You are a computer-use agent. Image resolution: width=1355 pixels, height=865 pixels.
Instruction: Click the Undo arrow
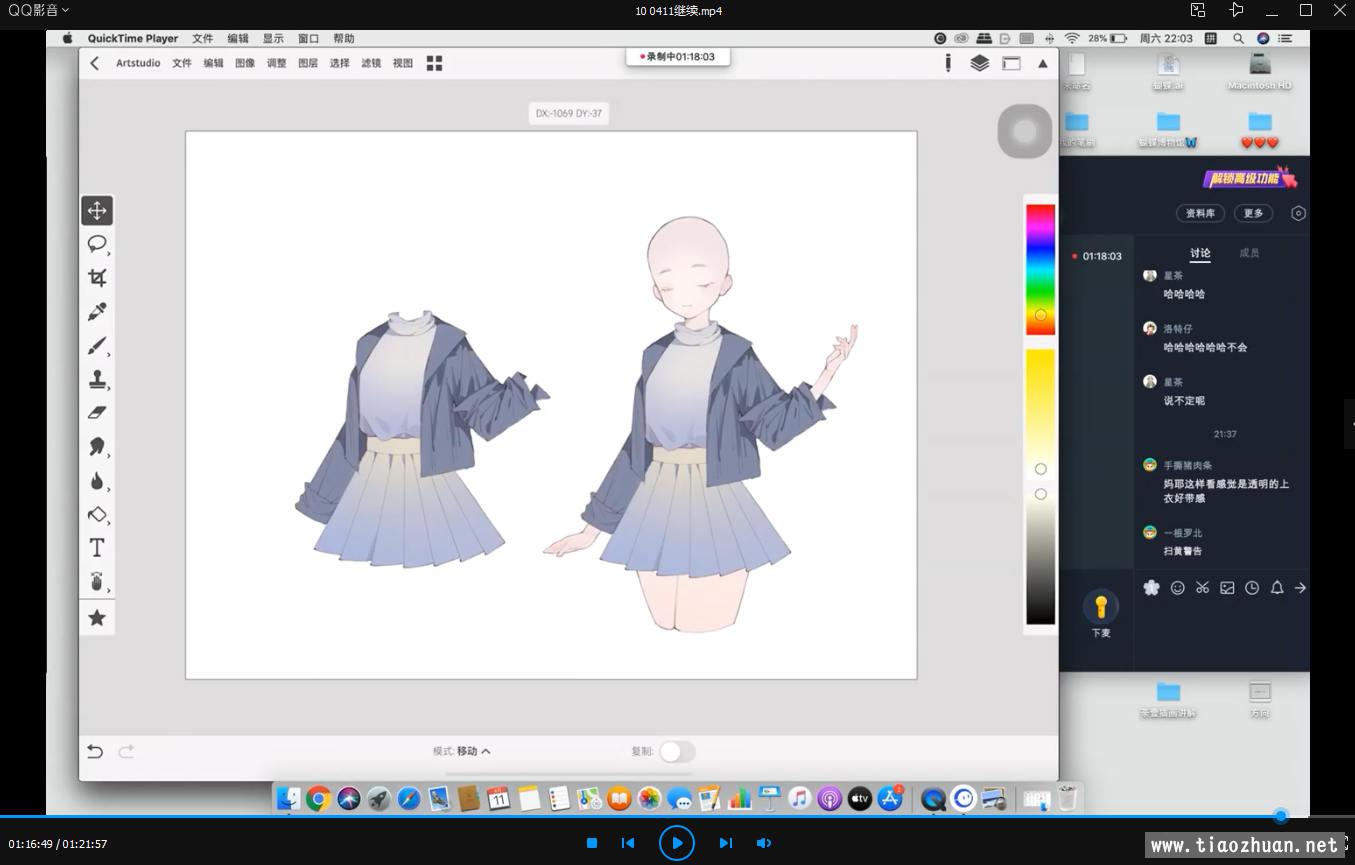pos(95,751)
